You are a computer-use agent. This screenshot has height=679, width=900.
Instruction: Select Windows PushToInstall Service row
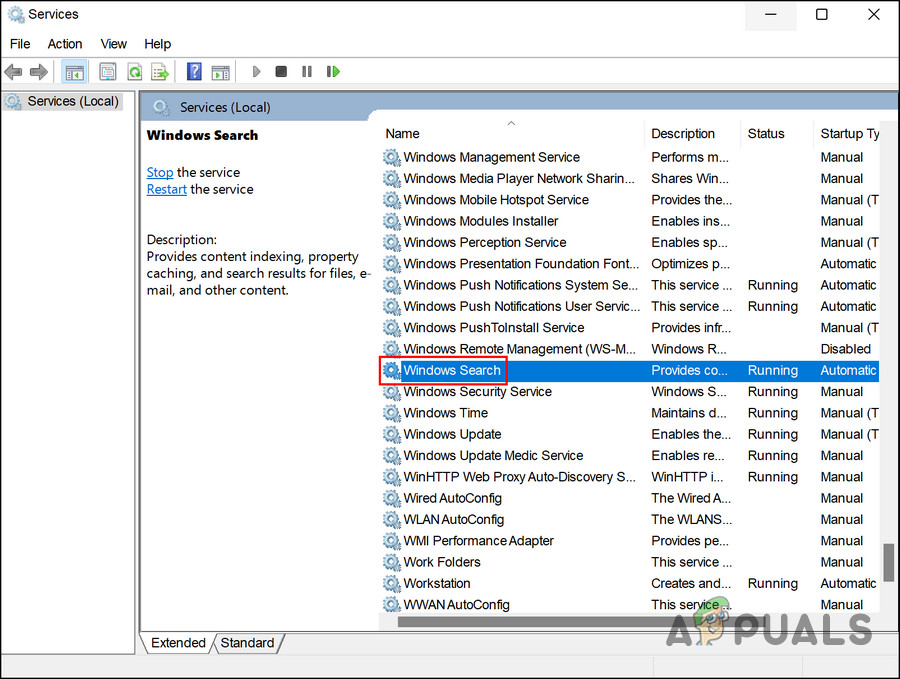tap(630, 328)
